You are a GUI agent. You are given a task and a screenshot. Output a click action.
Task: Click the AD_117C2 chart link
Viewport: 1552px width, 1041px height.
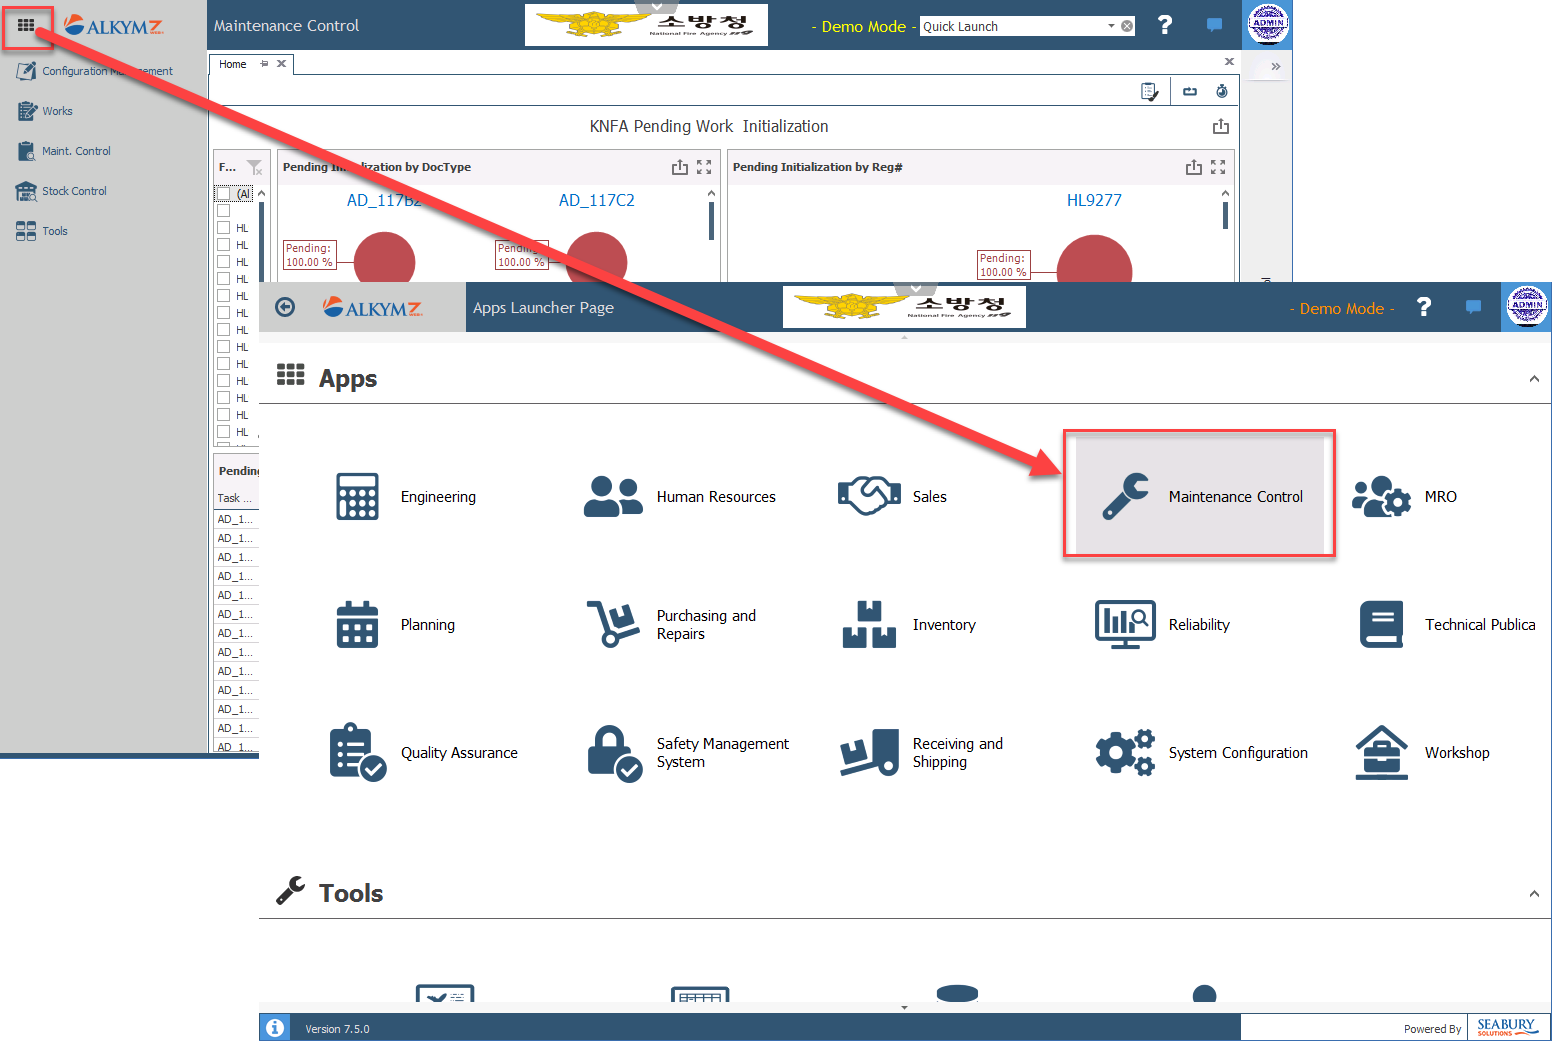pos(596,200)
